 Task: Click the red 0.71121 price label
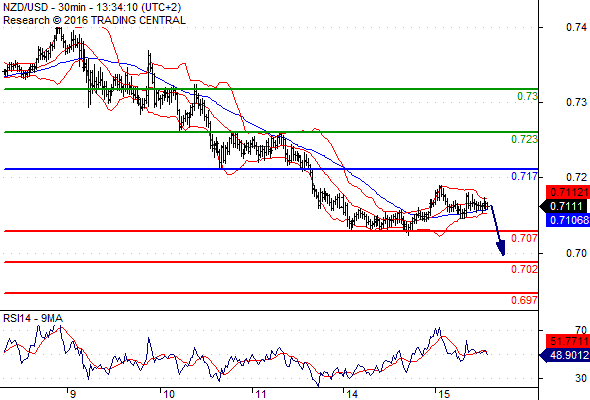pos(567,193)
